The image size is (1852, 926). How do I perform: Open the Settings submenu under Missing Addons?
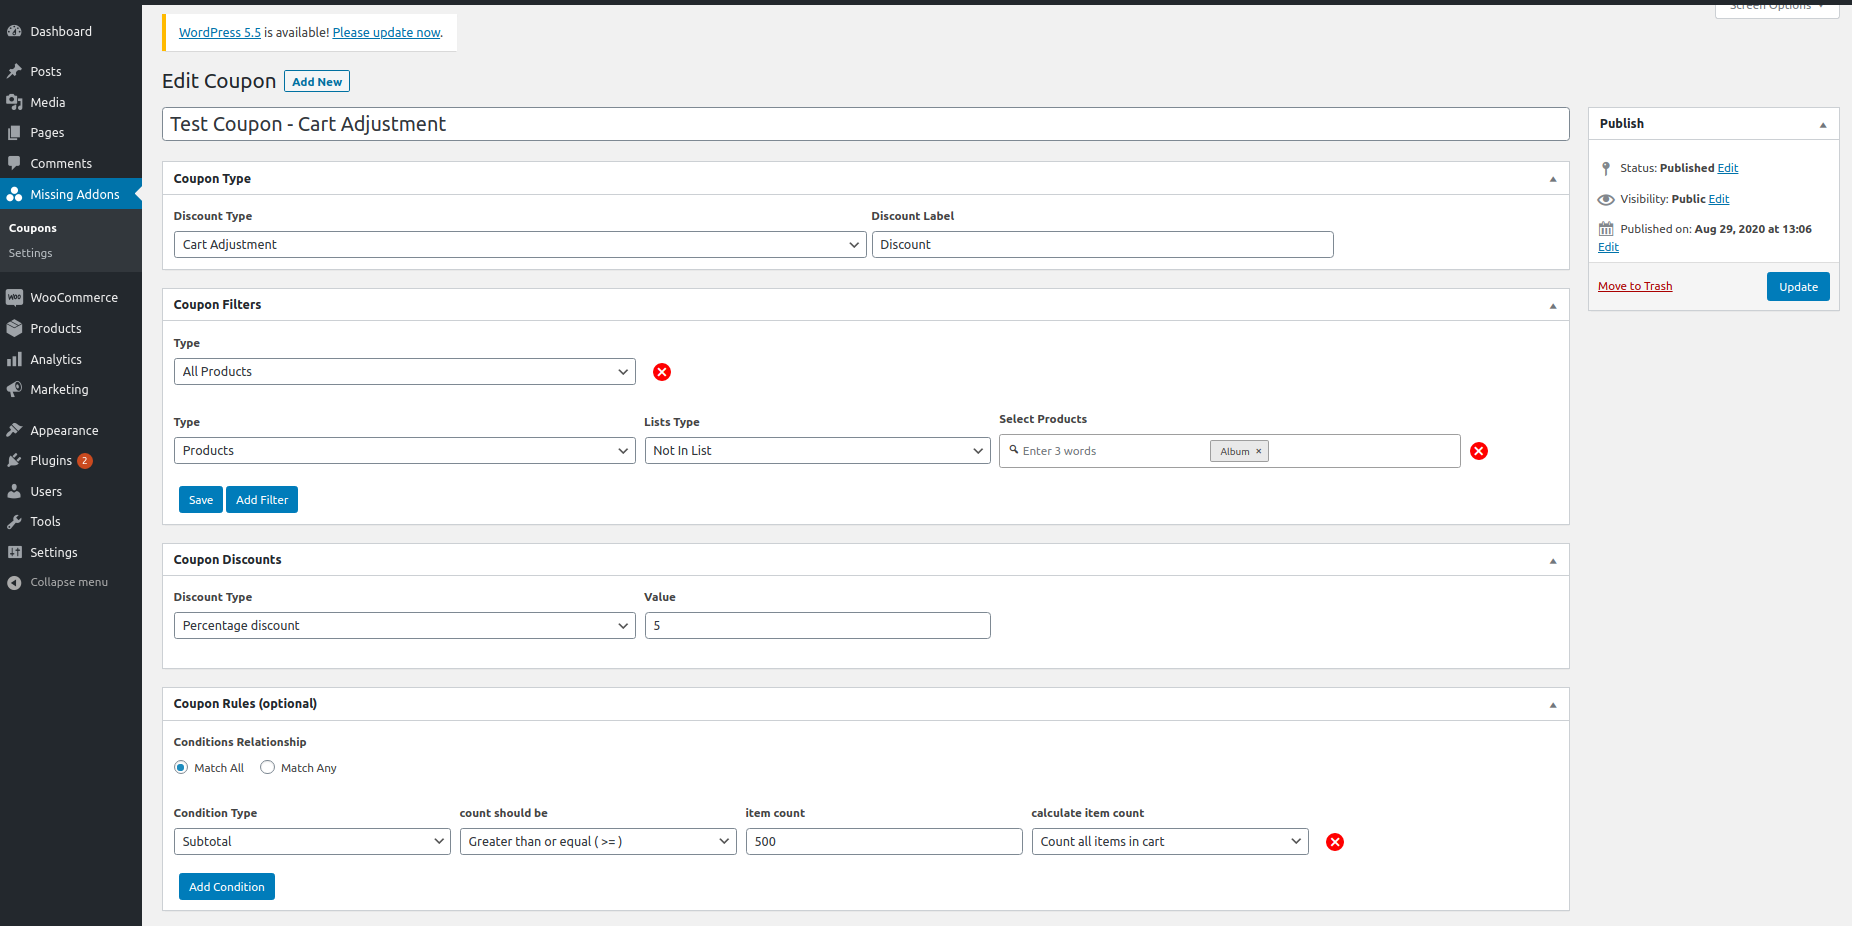pos(31,254)
